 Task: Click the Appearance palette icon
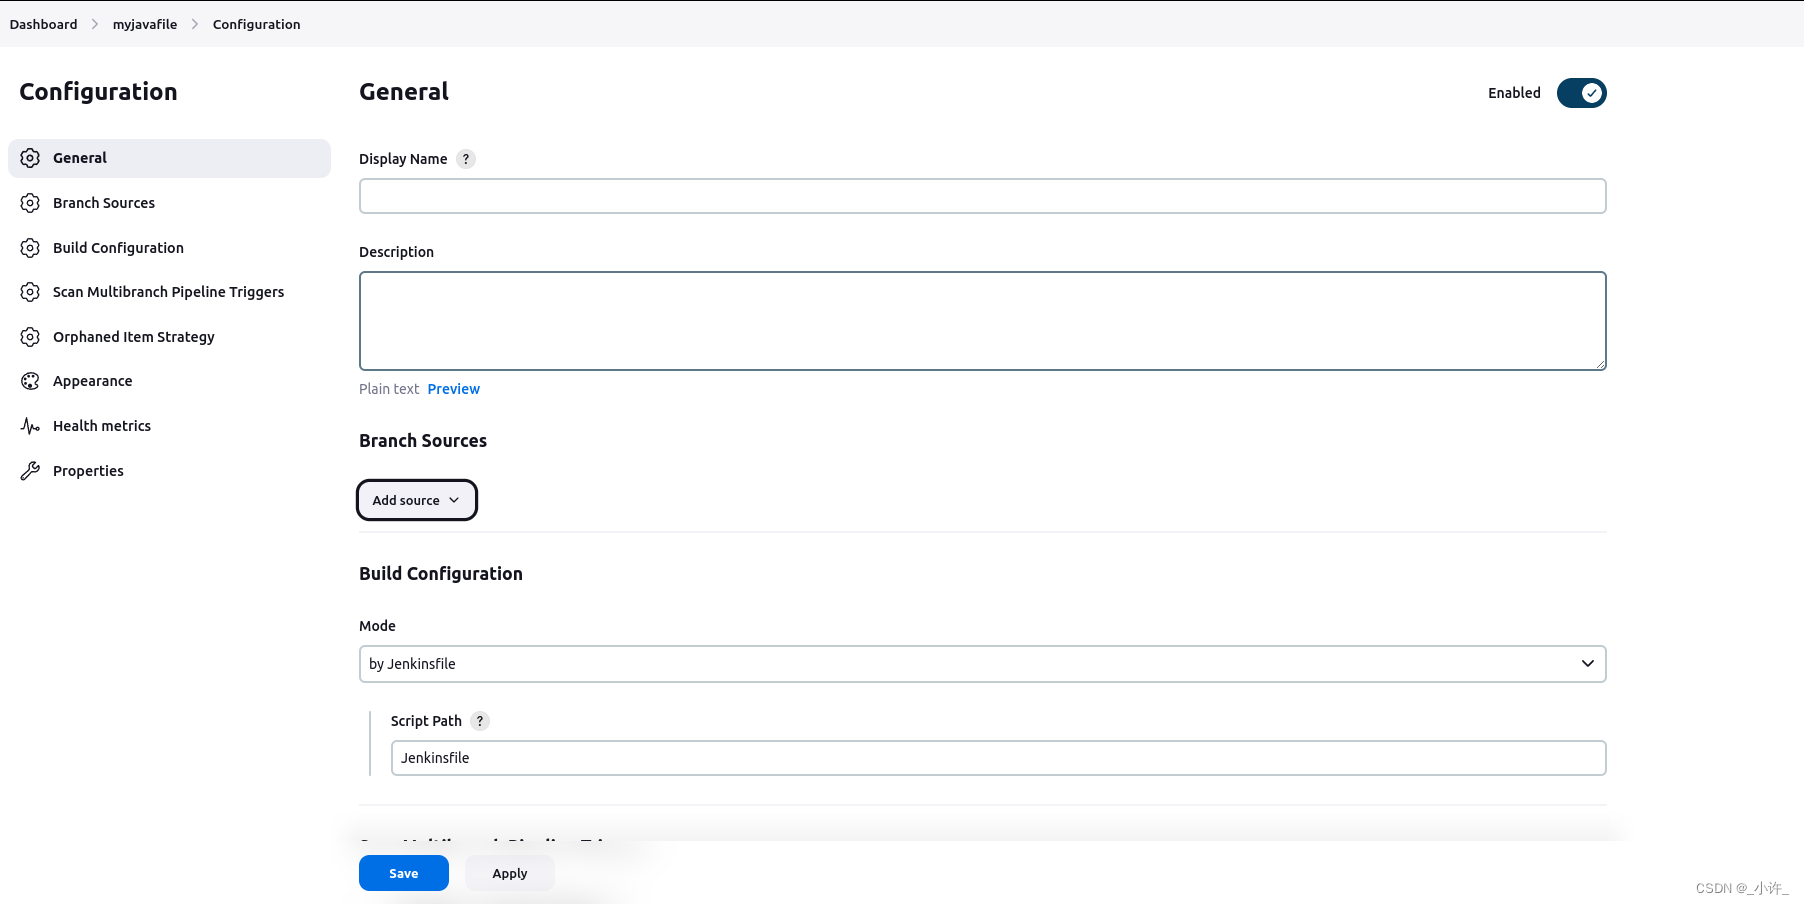30,381
